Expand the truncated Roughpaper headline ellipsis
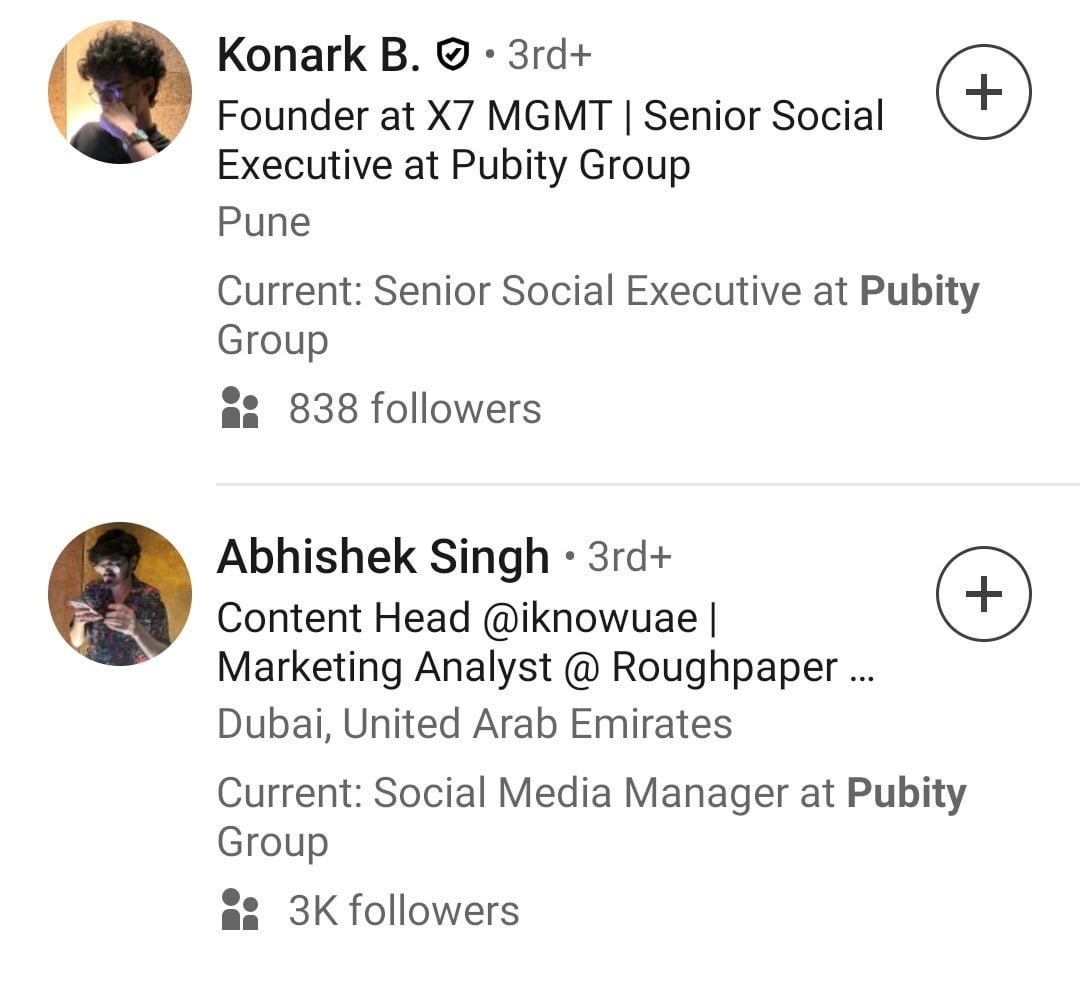The width and height of the screenshot is (1080, 982). pos(860,668)
